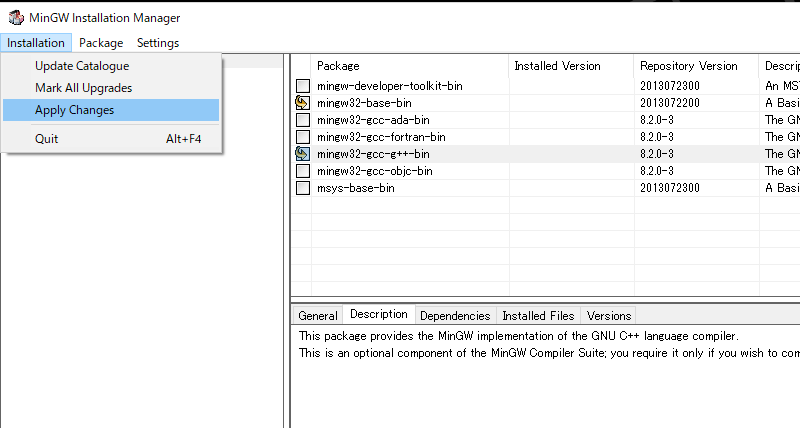Select the mingw-developer-toolkit-bin package name

pyautogui.click(x=390, y=86)
